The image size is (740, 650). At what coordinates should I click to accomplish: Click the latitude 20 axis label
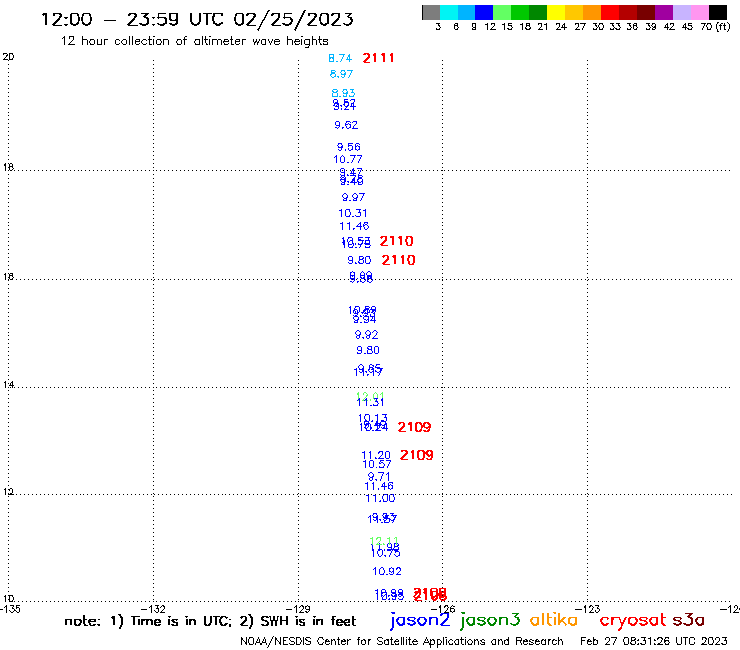(x=8, y=57)
